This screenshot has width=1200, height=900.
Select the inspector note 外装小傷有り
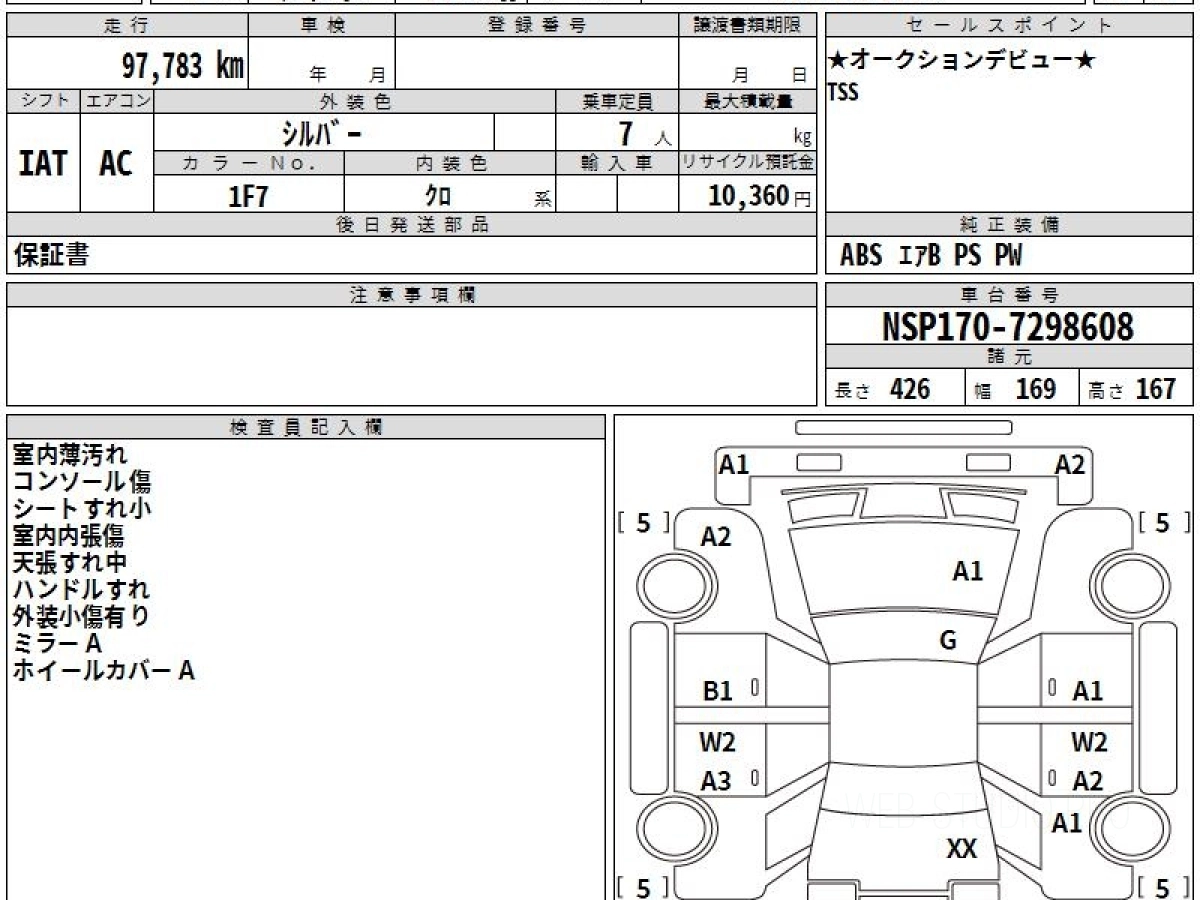(x=81, y=617)
